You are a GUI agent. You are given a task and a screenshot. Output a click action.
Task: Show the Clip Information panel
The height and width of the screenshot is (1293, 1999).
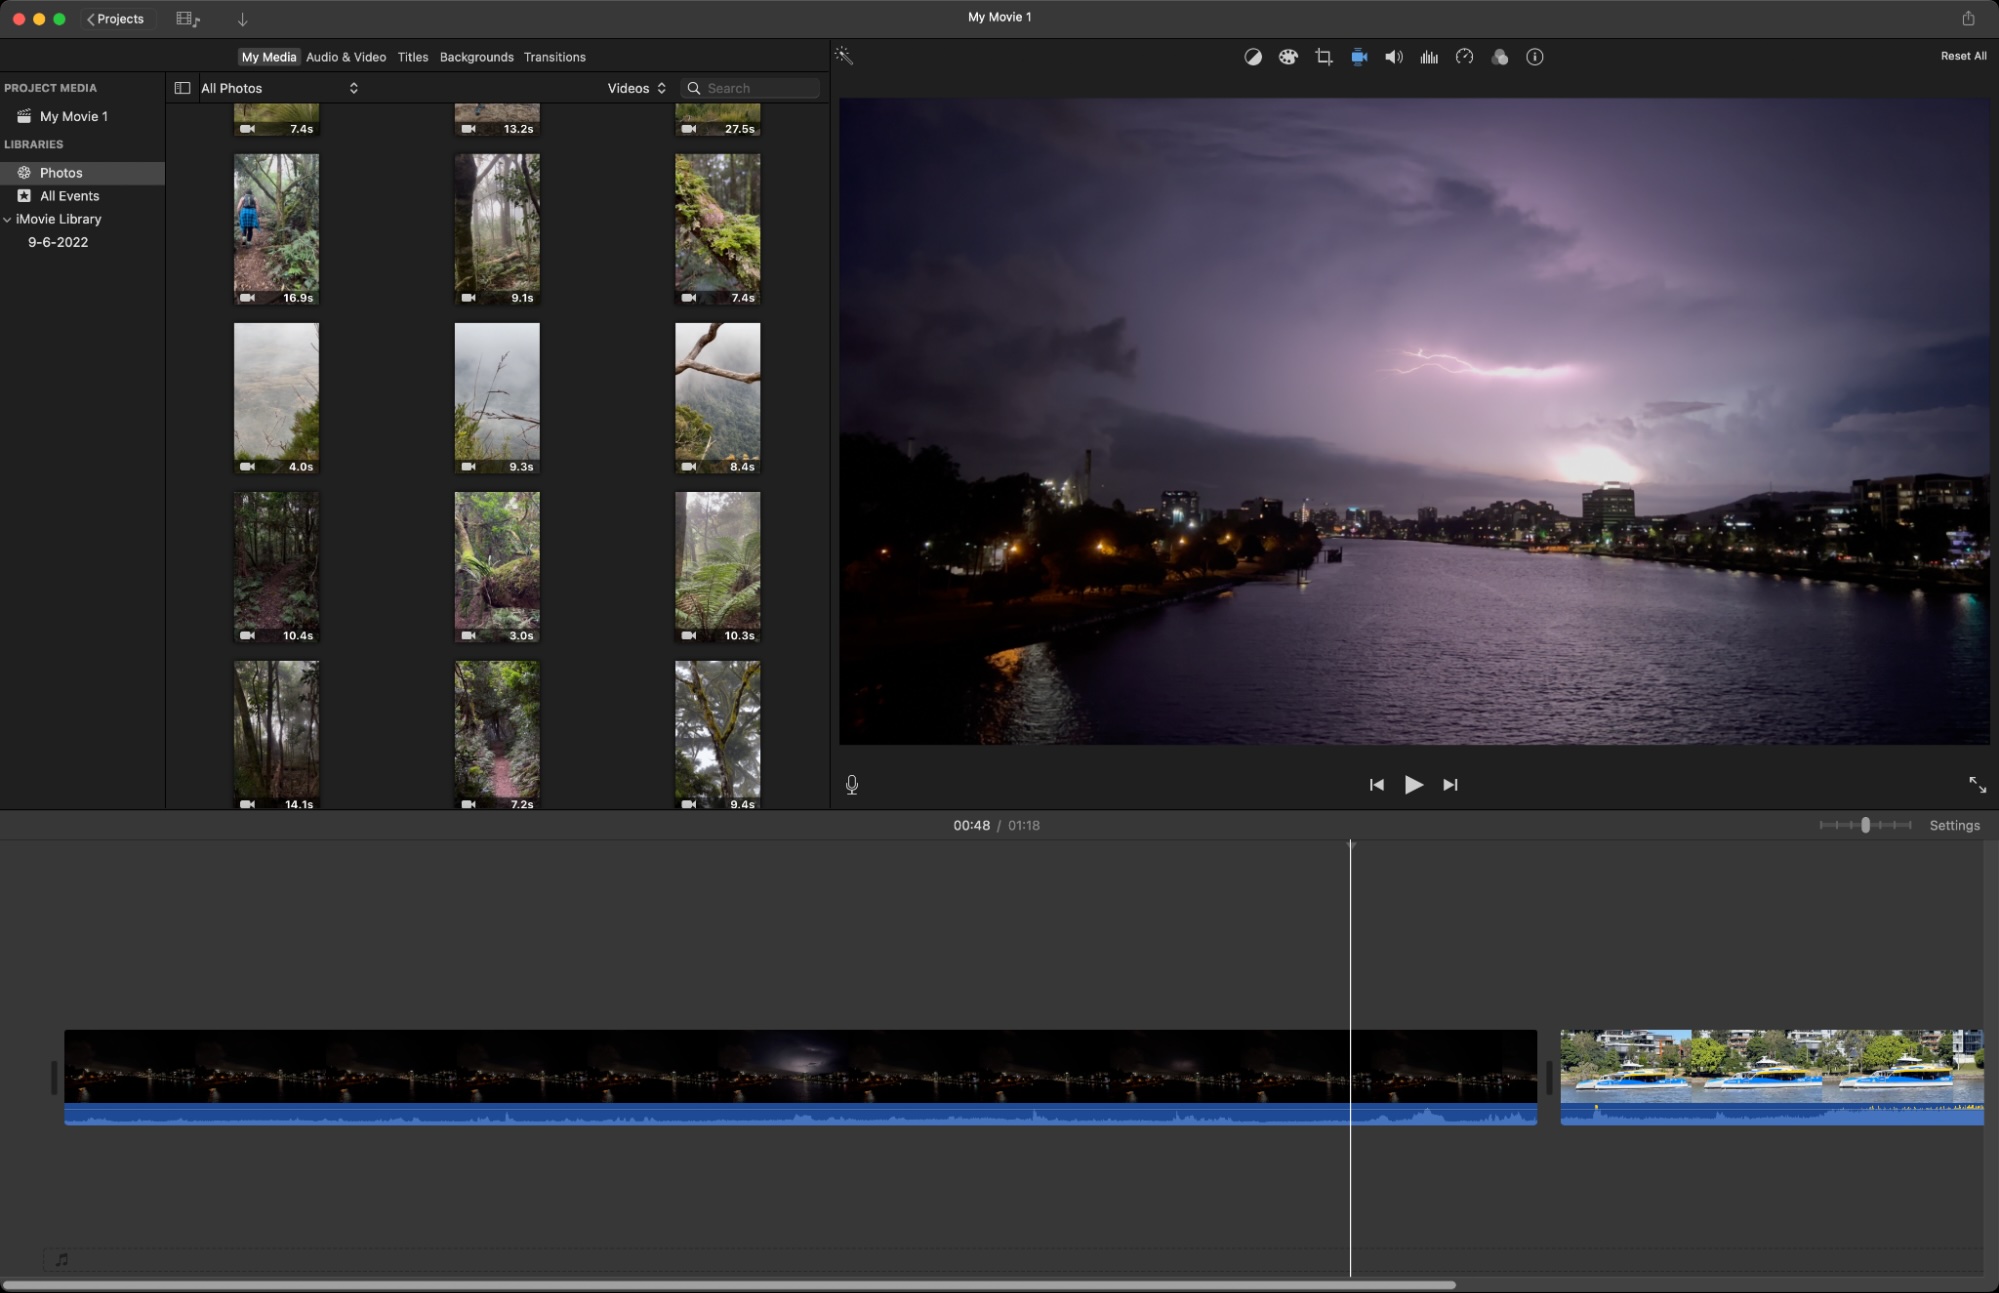click(1535, 57)
